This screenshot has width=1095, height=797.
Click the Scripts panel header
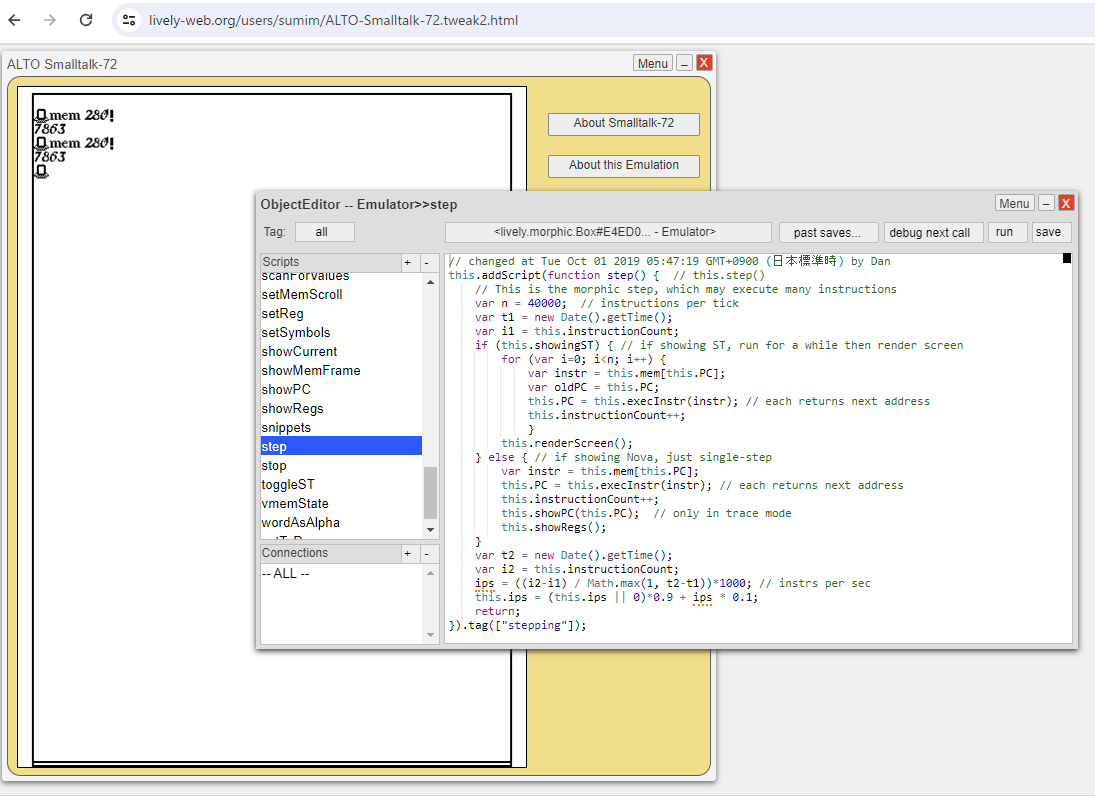coord(330,262)
